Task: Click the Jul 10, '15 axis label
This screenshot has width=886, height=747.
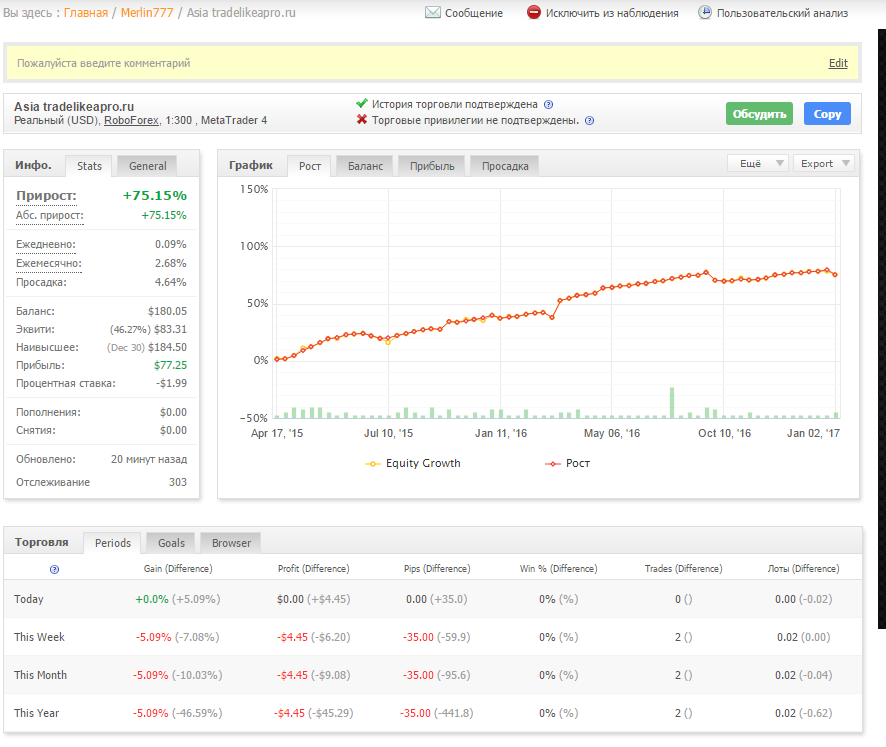Action: pyautogui.click(x=388, y=433)
